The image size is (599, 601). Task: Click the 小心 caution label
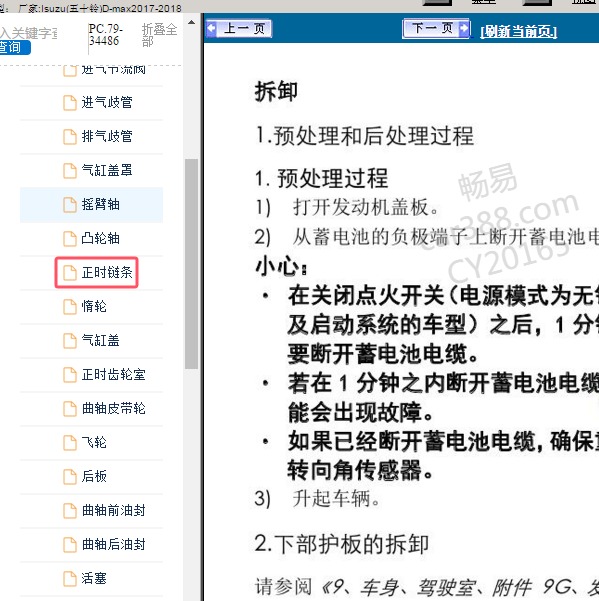[x=281, y=266]
